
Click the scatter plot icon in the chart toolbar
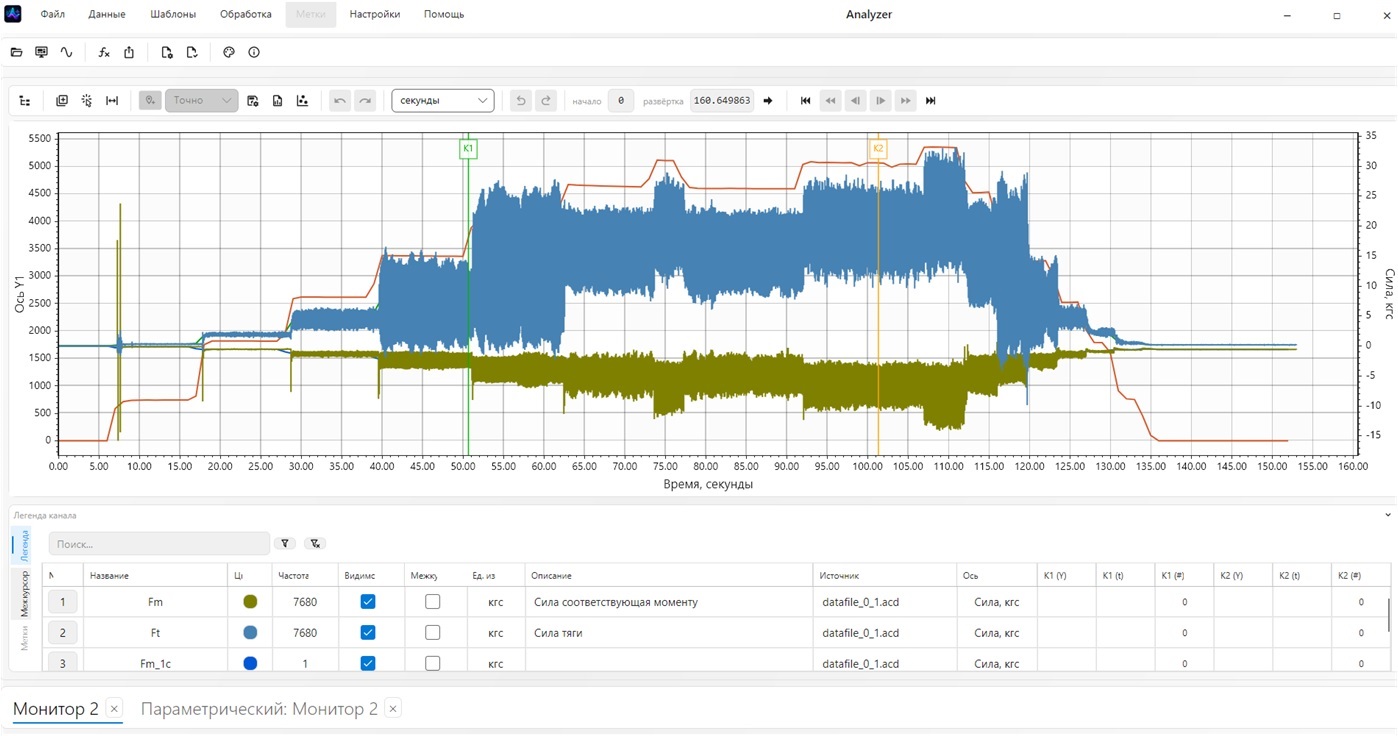click(302, 100)
